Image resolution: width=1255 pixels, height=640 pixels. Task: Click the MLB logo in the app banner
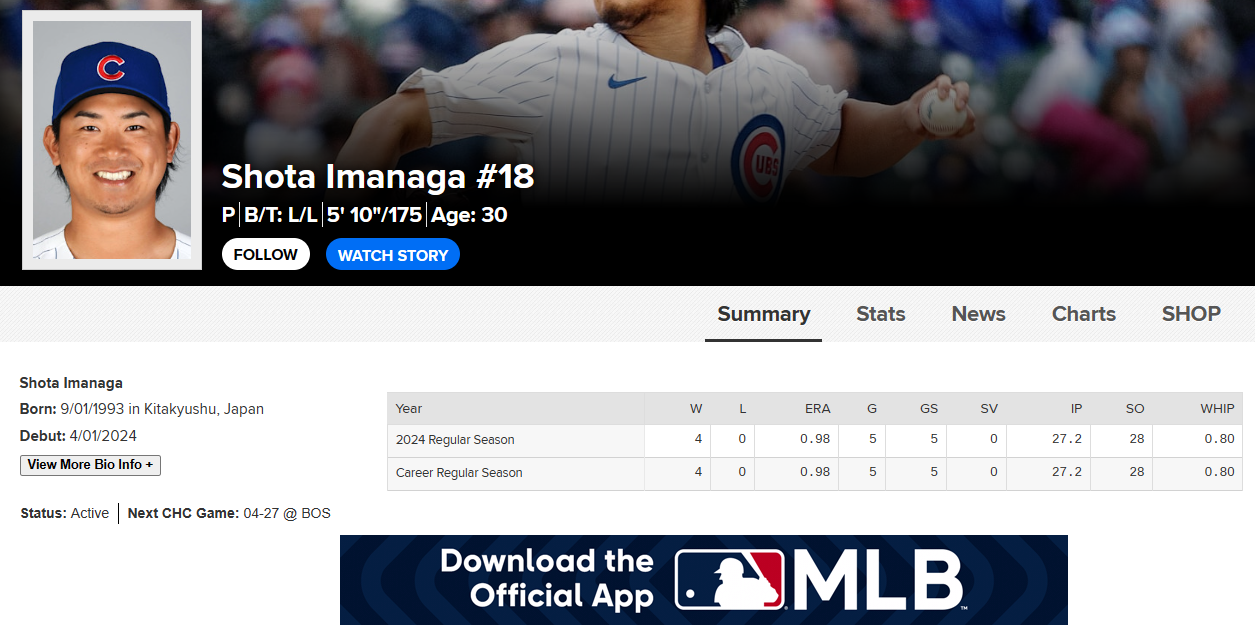[820, 580]
